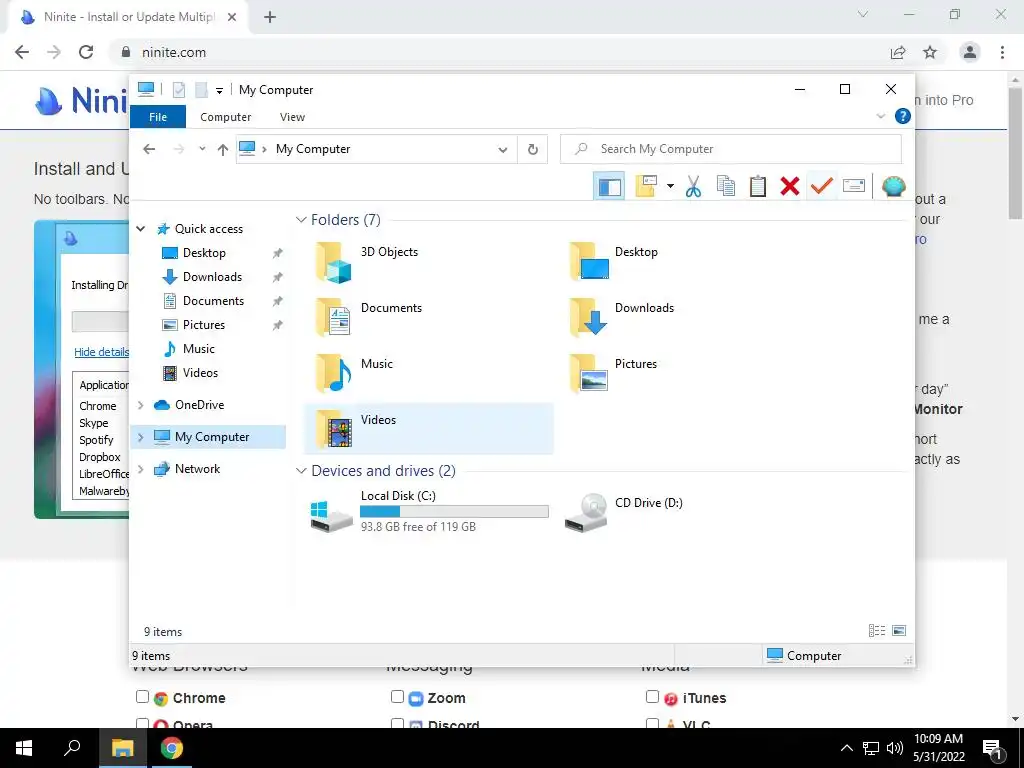Collapse the Devices and drives group
Image resolution: width=1024 pixels, height=768 pixels.
point(301,471)
